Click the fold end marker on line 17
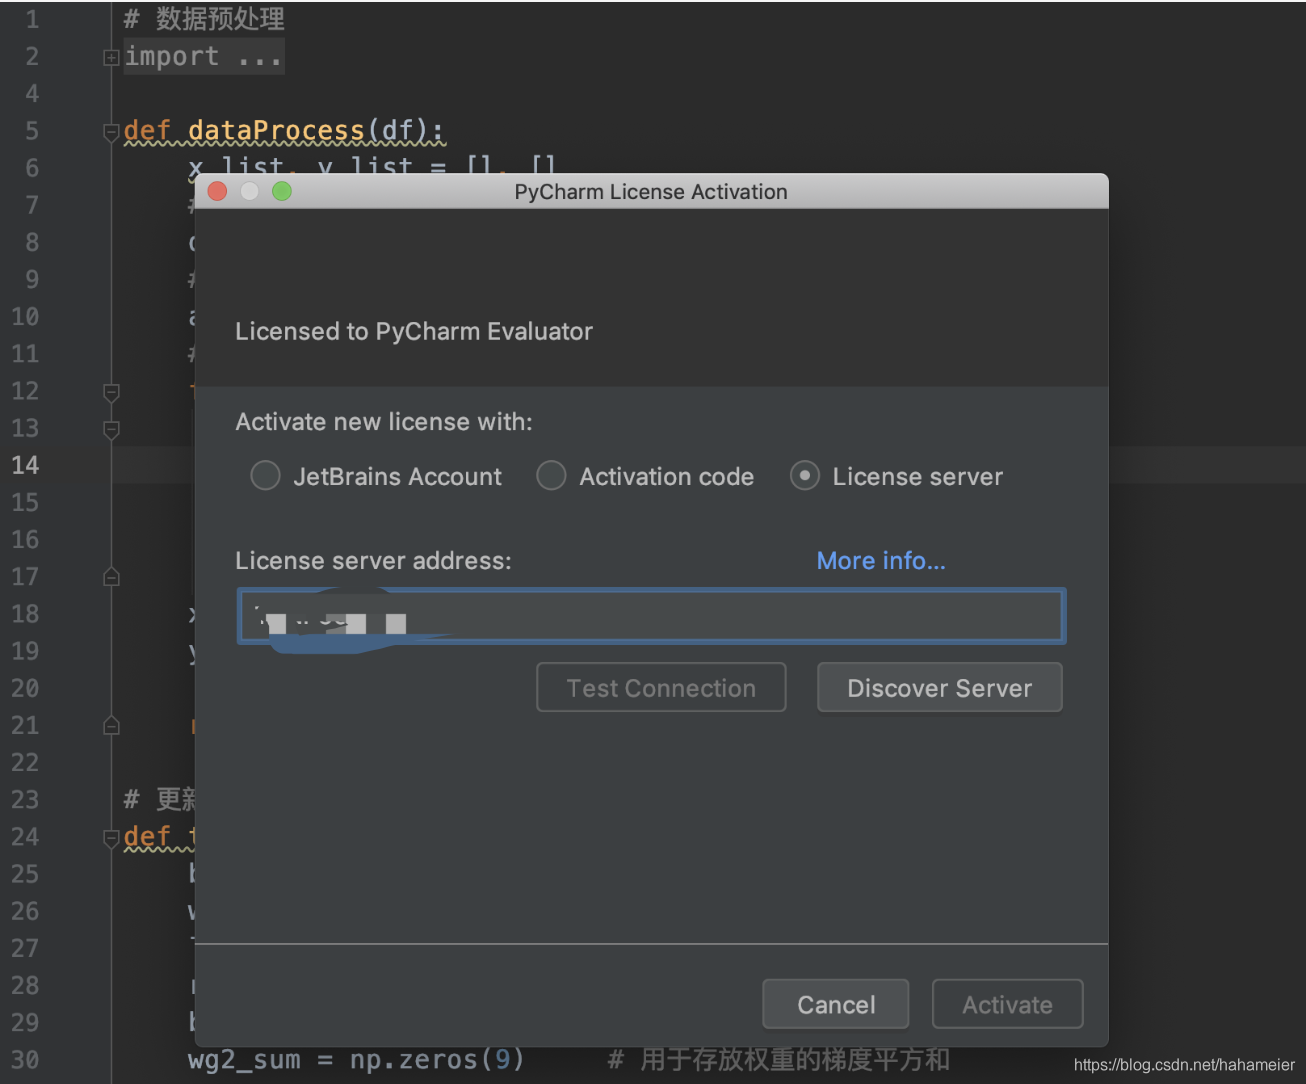 point(111,577)
